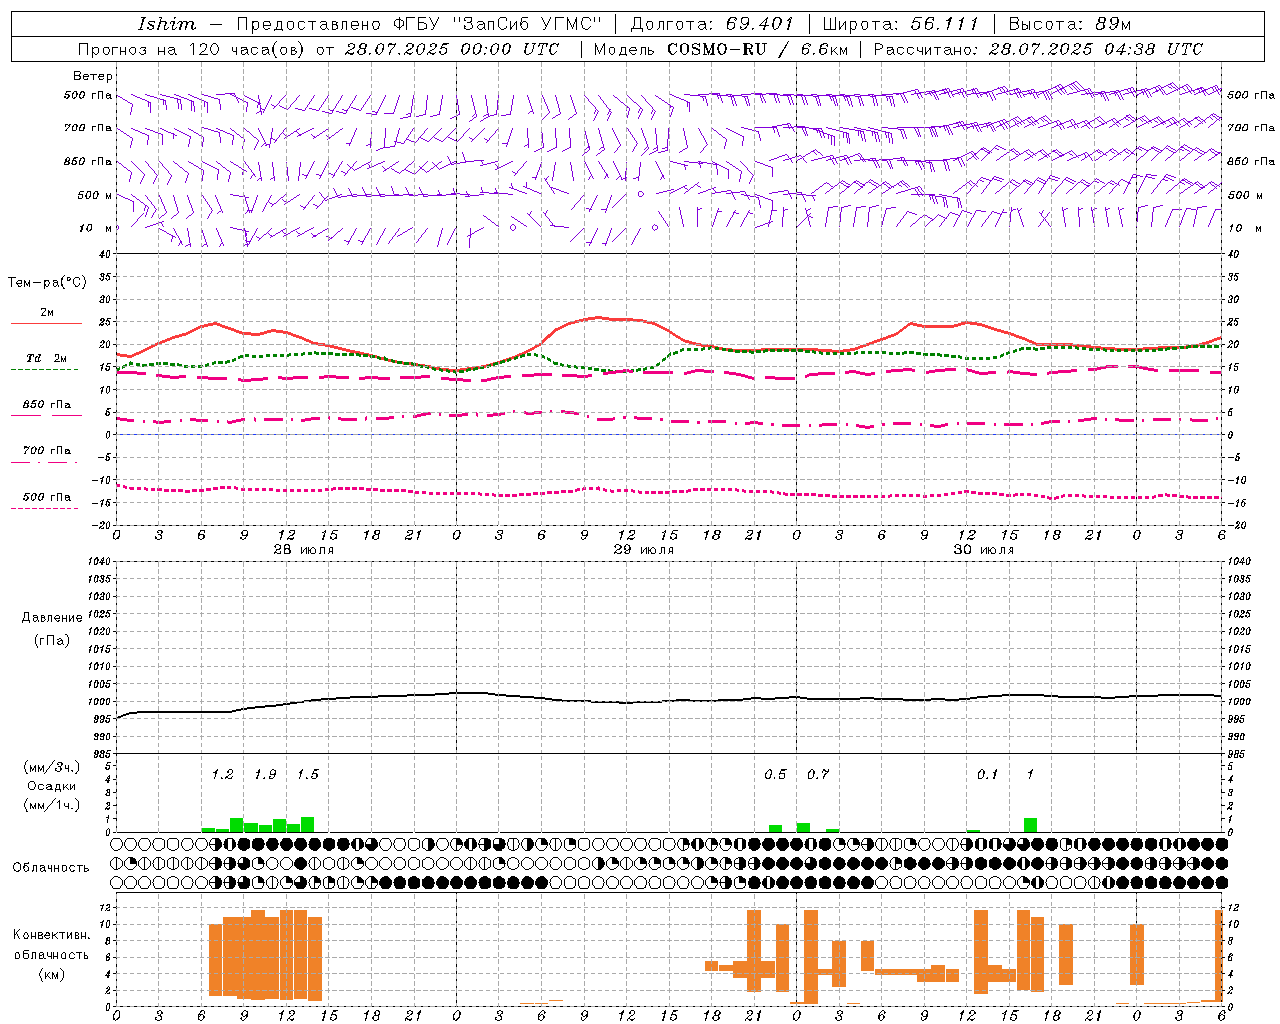
Task: Click the "(мм/3ч.)" precipitation unit label
Action: click(x=52, y=767)
